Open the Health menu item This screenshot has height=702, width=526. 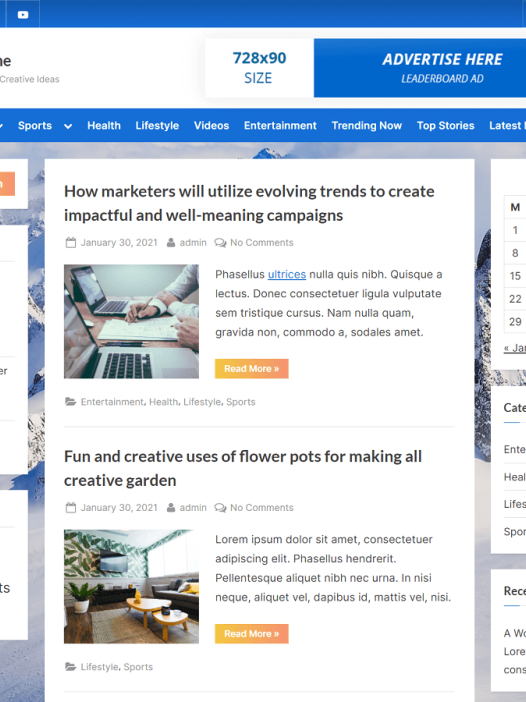[104, 125]
